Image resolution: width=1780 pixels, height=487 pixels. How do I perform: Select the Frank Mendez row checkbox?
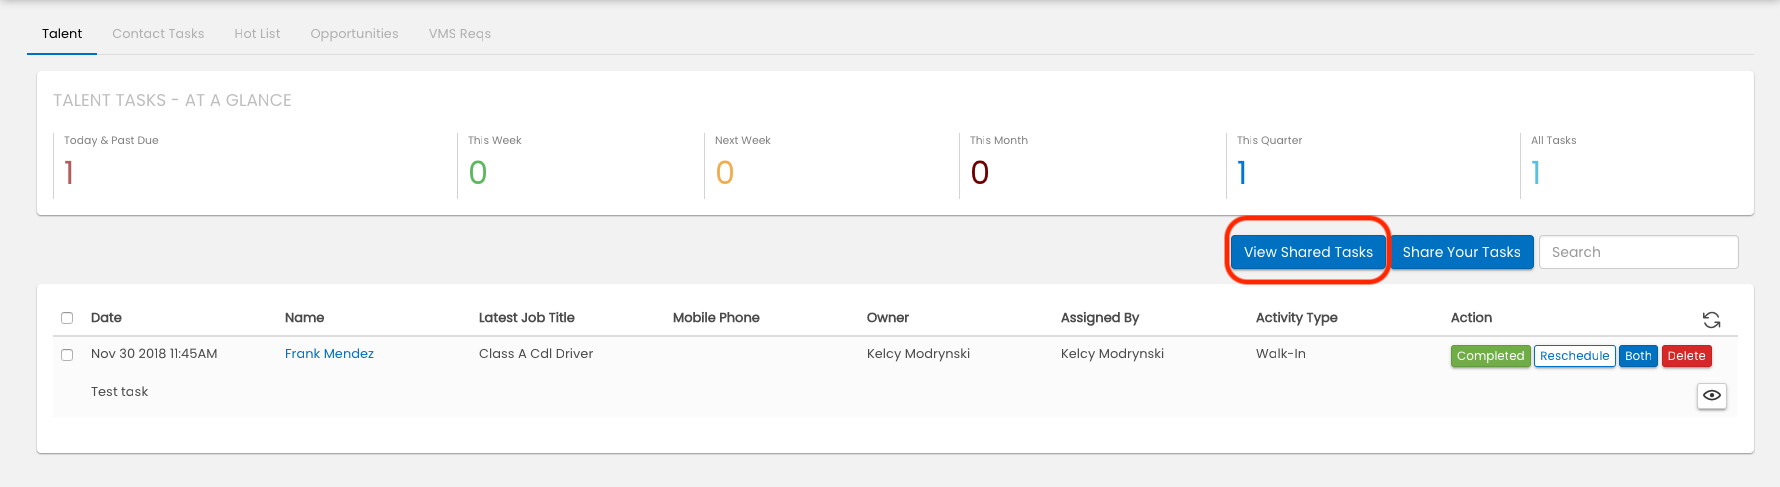point(67,354)
